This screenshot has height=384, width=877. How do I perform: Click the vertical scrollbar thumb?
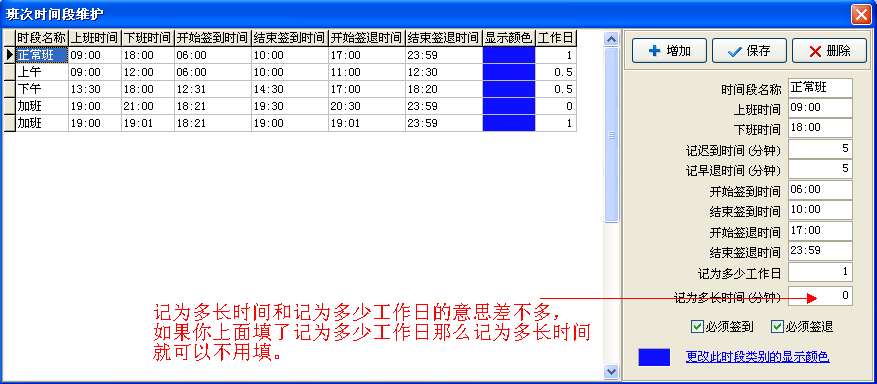coord(611,135)
